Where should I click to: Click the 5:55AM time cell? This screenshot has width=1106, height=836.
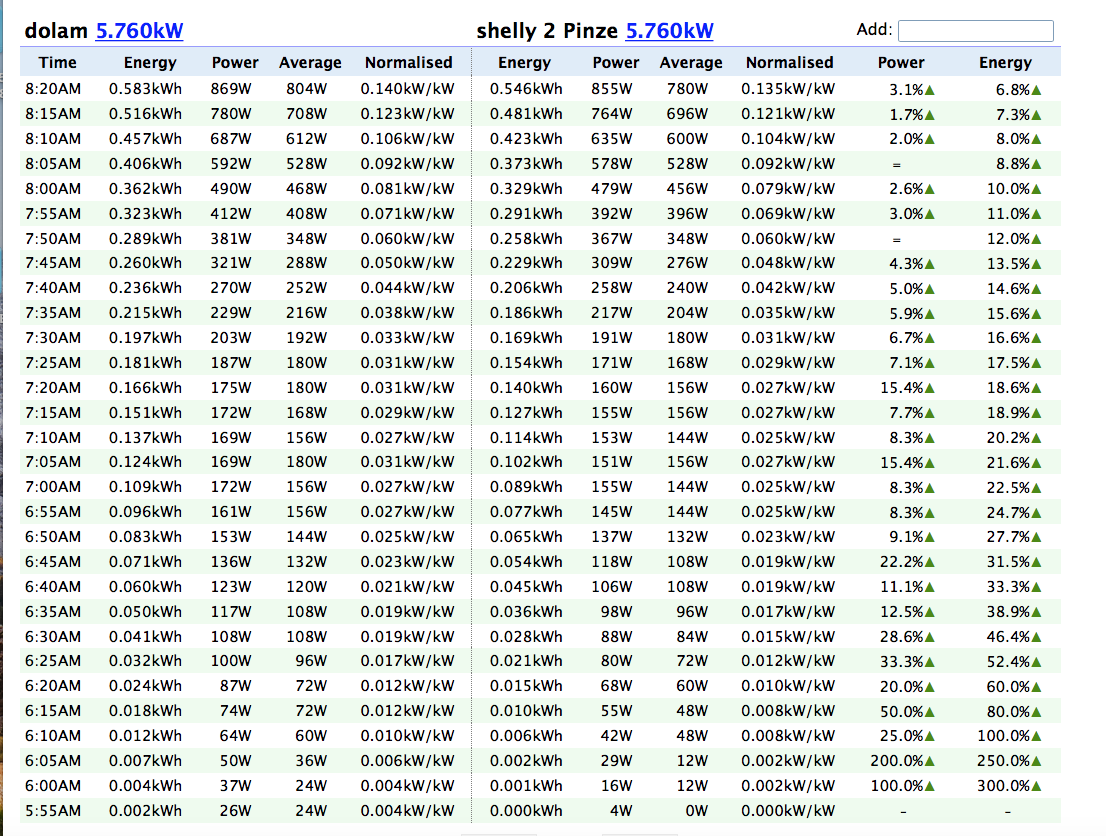pos(53,811)
